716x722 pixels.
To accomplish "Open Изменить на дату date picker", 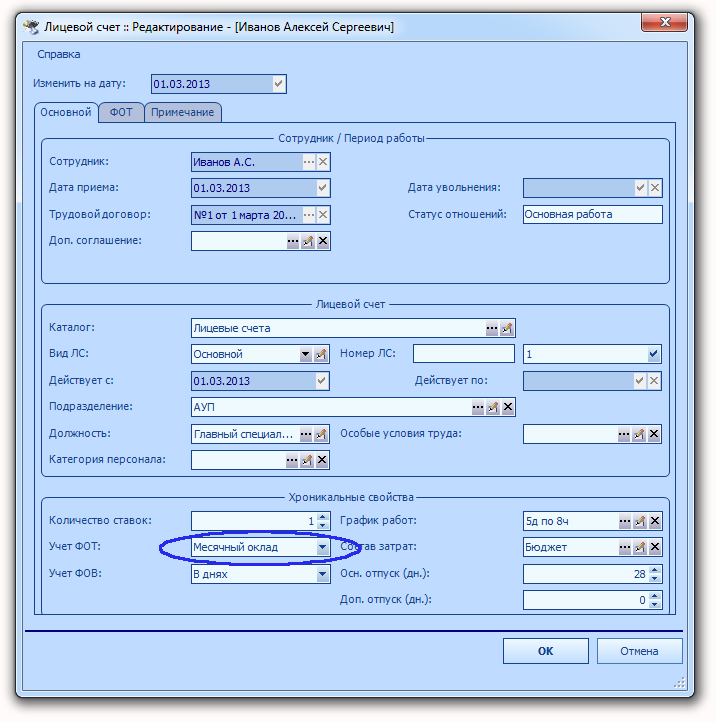I will (x=278, y=84).
